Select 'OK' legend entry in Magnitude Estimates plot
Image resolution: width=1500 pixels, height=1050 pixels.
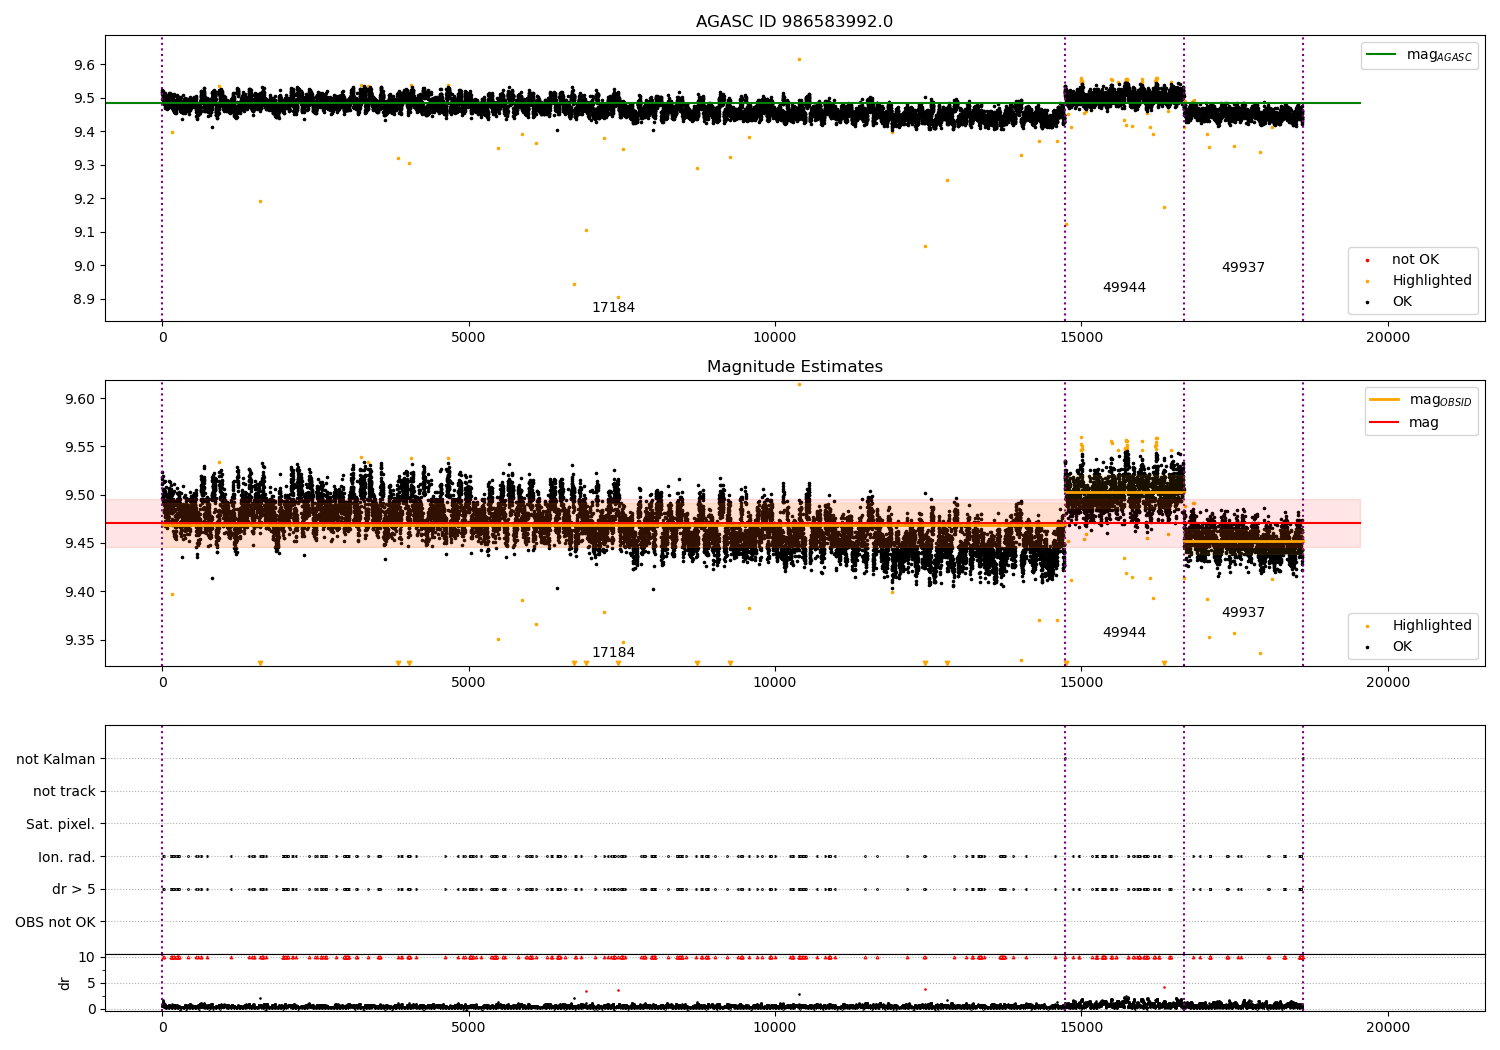(x=1390, y=647)
